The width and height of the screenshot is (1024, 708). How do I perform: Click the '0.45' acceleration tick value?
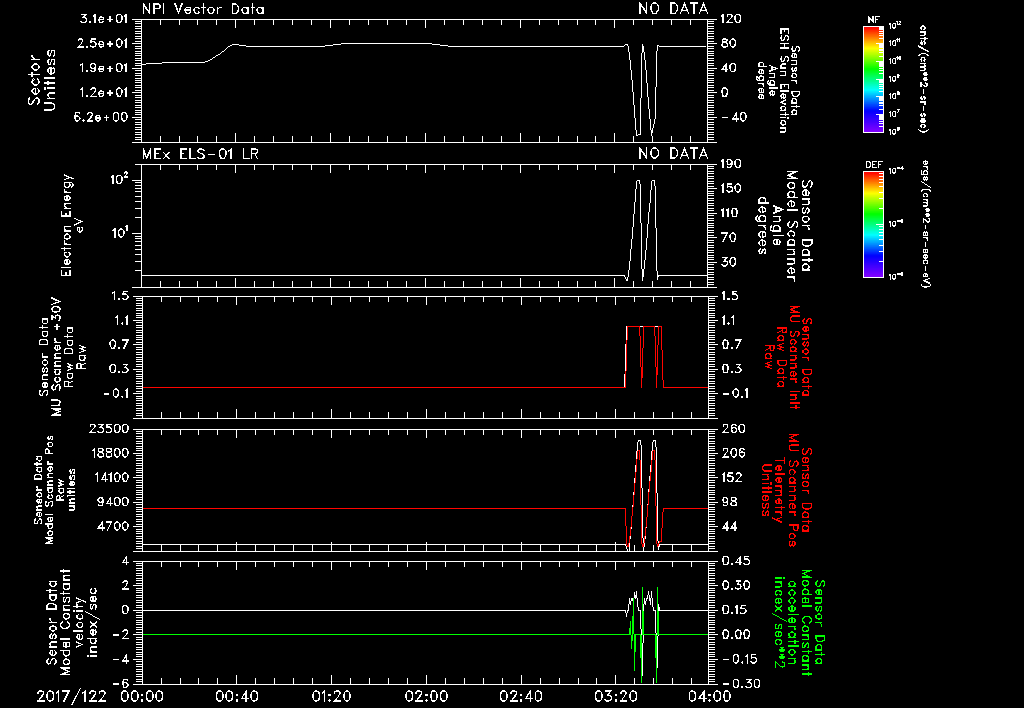(737, 560)
